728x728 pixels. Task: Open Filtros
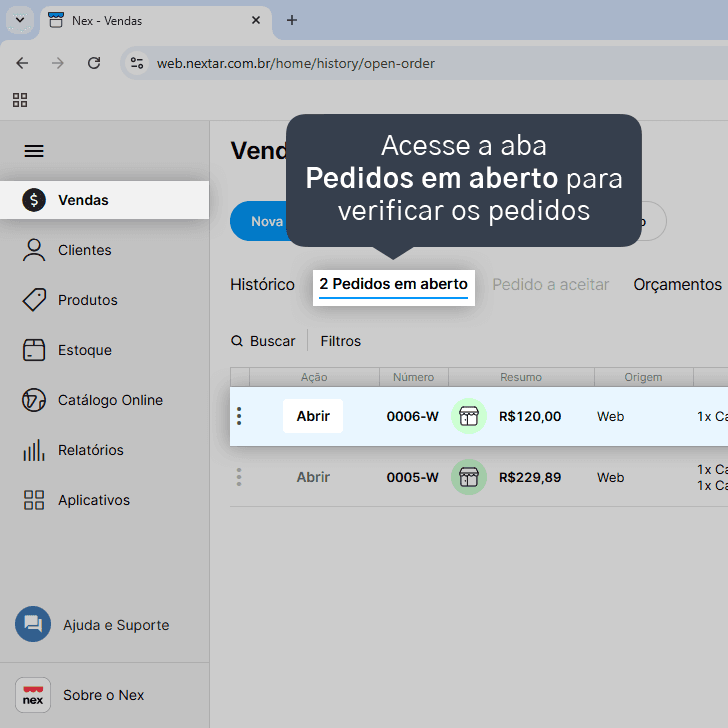point(340,341)
